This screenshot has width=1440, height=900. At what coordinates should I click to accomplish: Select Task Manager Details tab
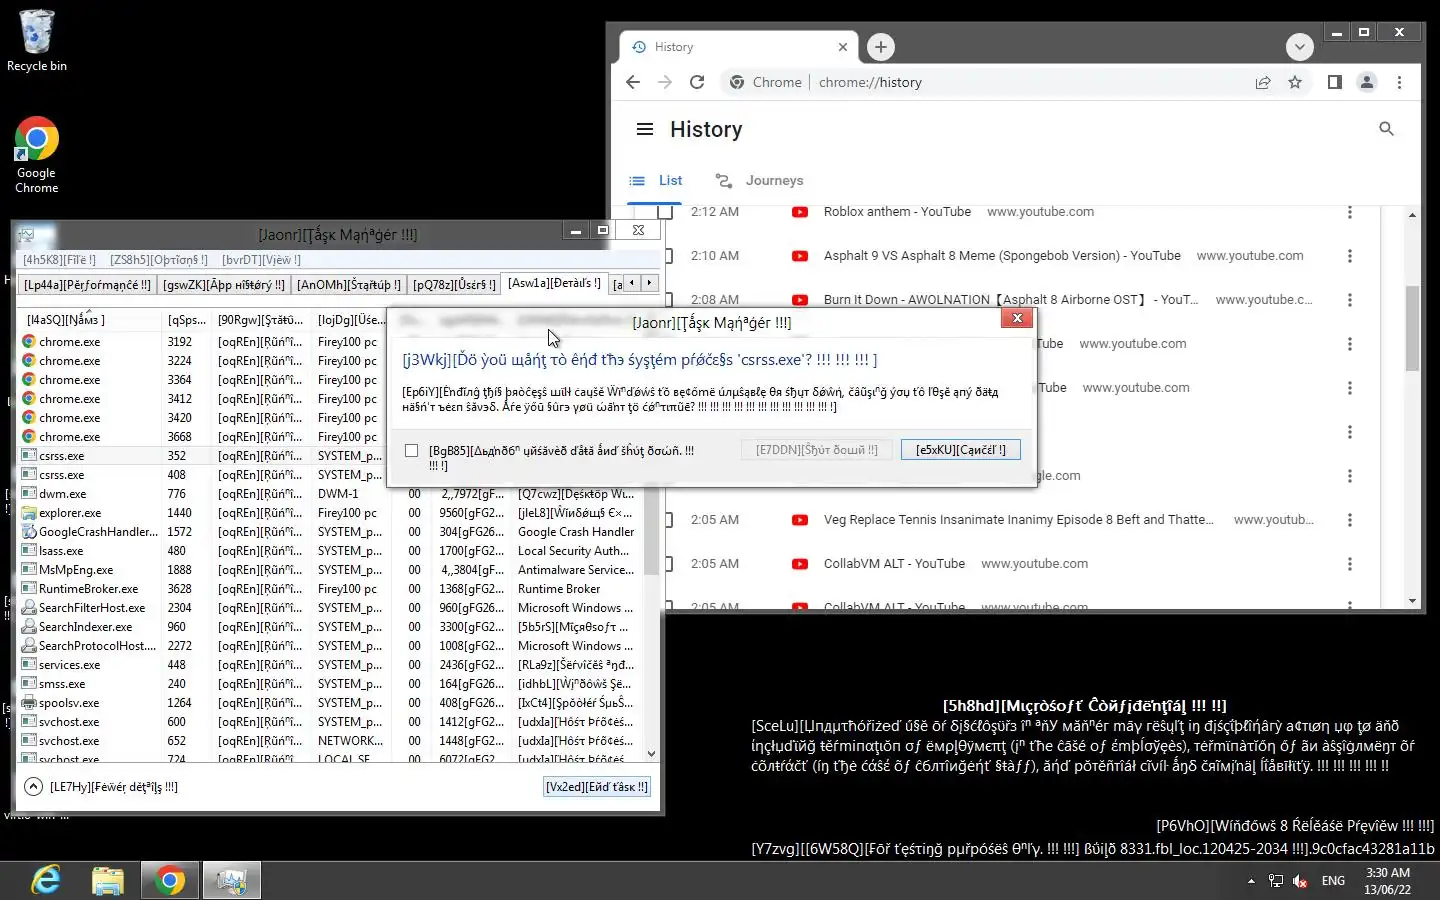click(554, 283)
